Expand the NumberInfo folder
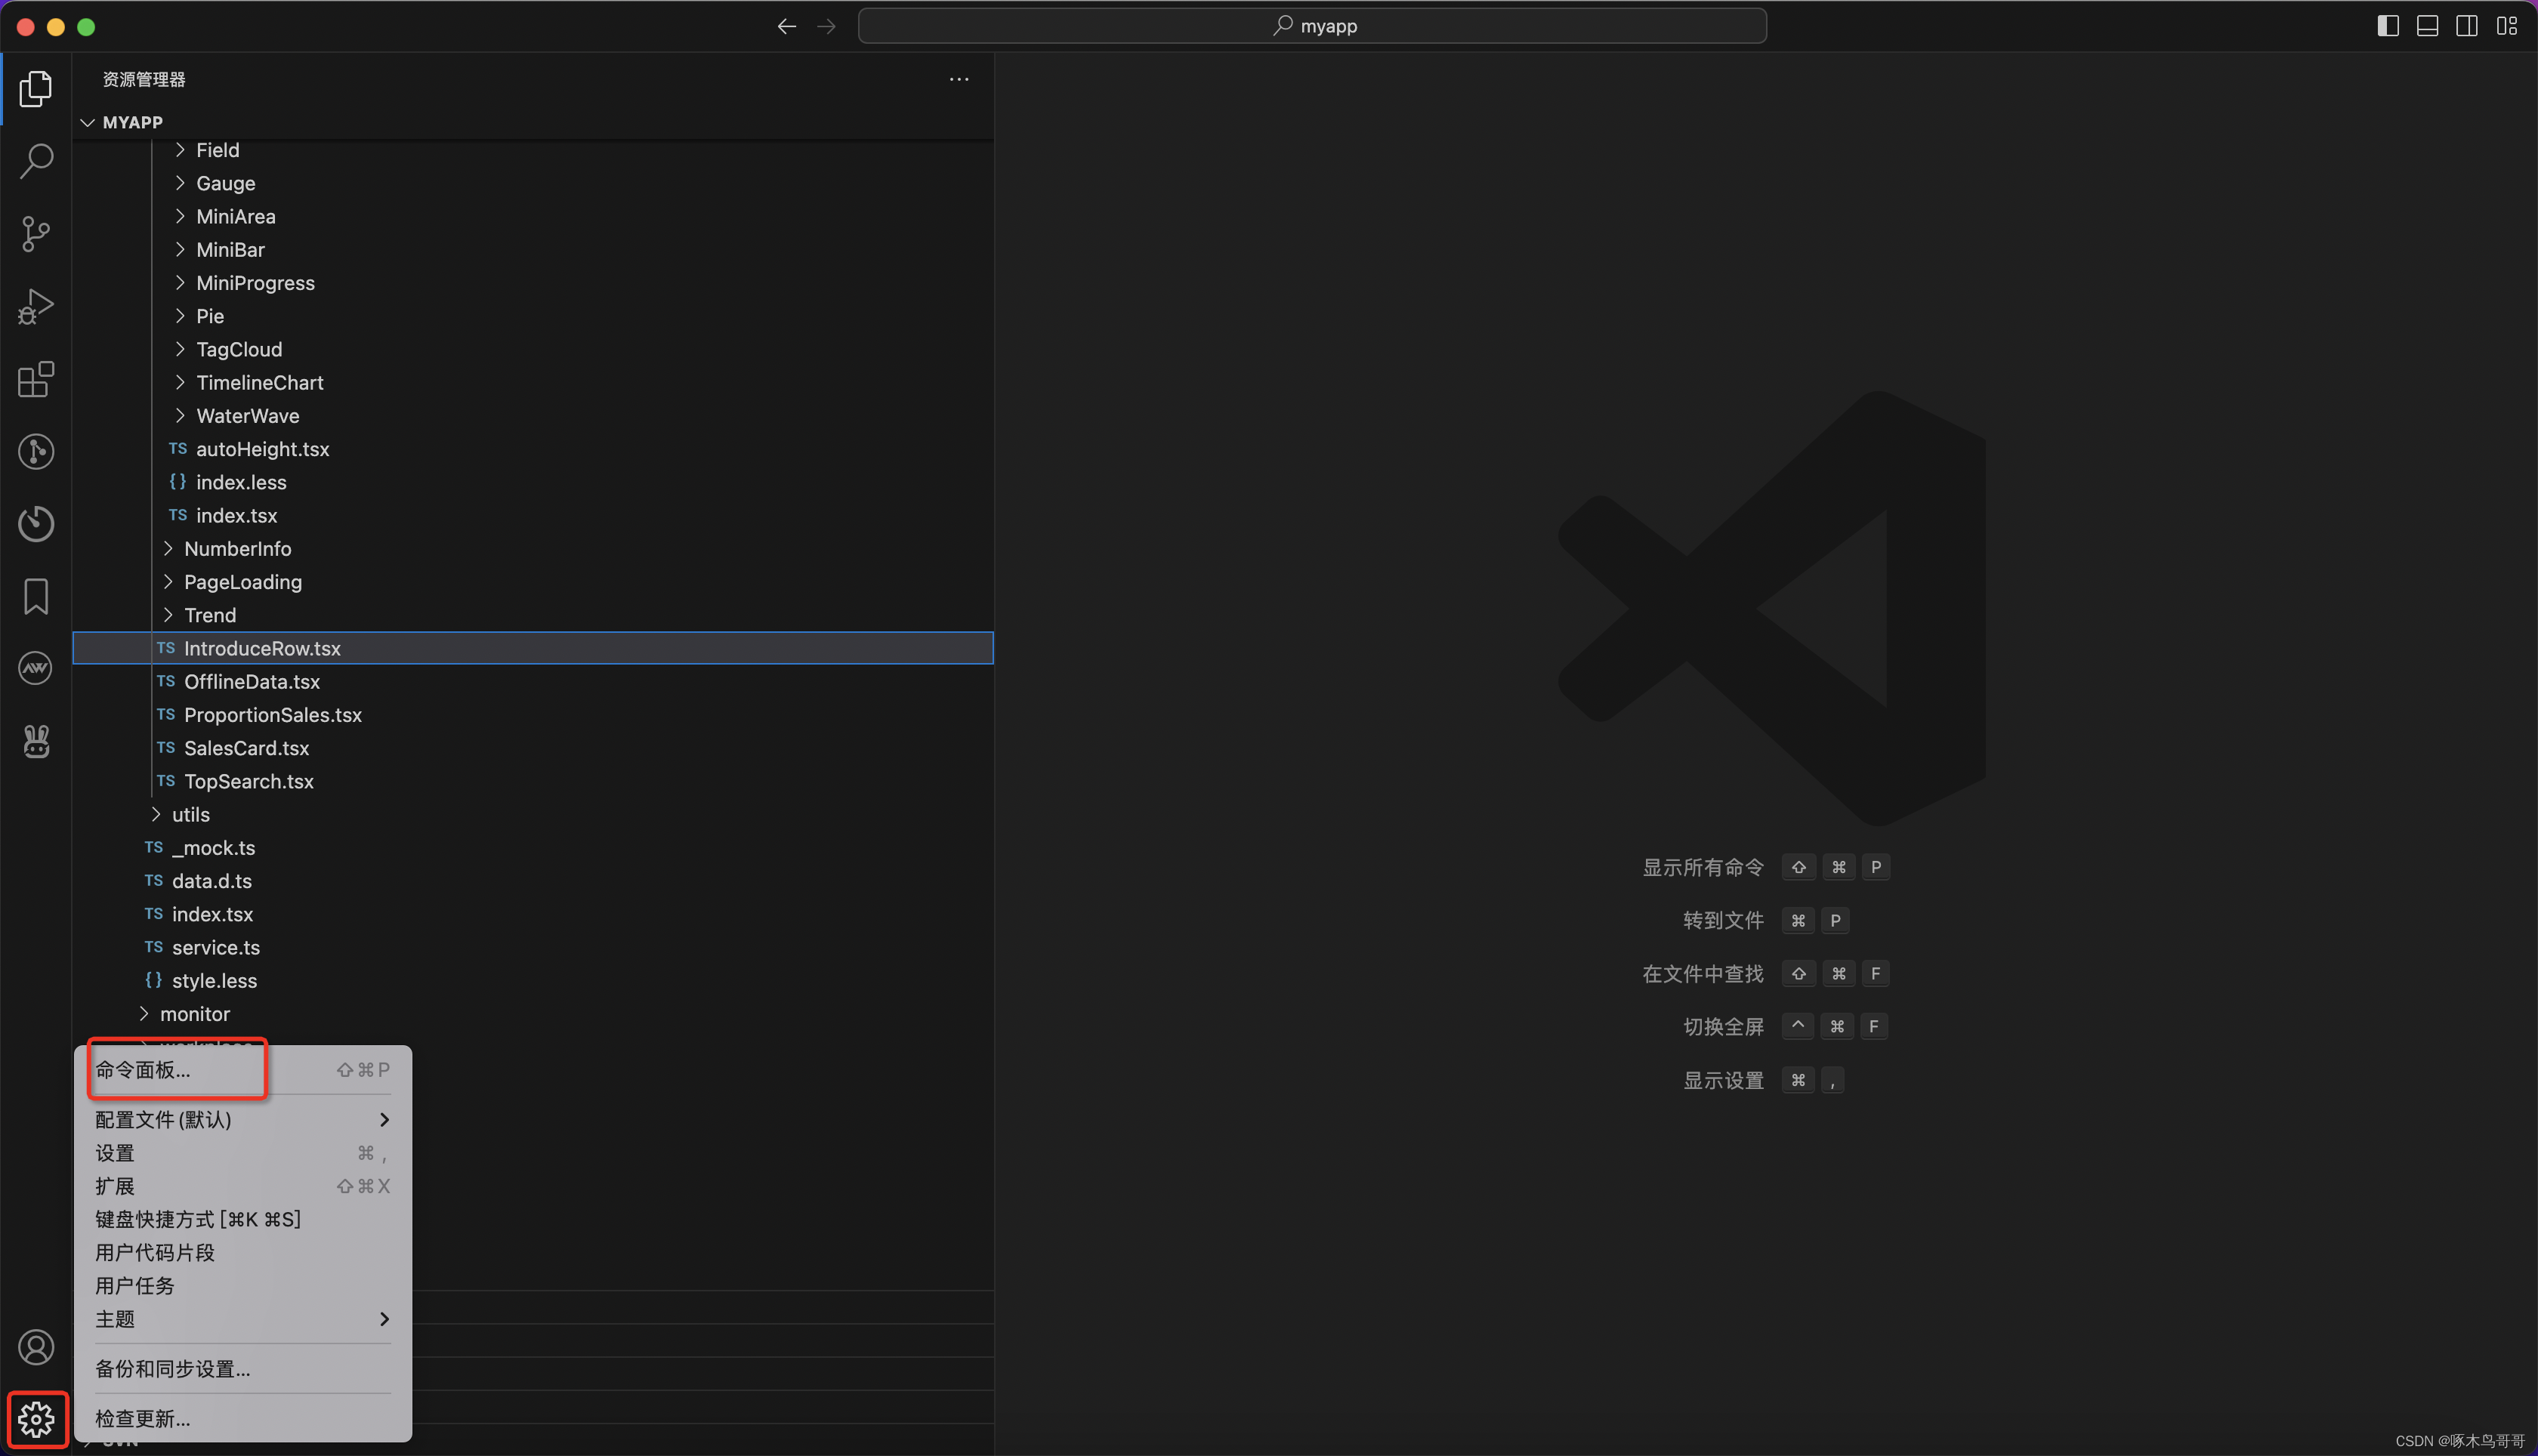2538x1456 pixels. (533, 548)
